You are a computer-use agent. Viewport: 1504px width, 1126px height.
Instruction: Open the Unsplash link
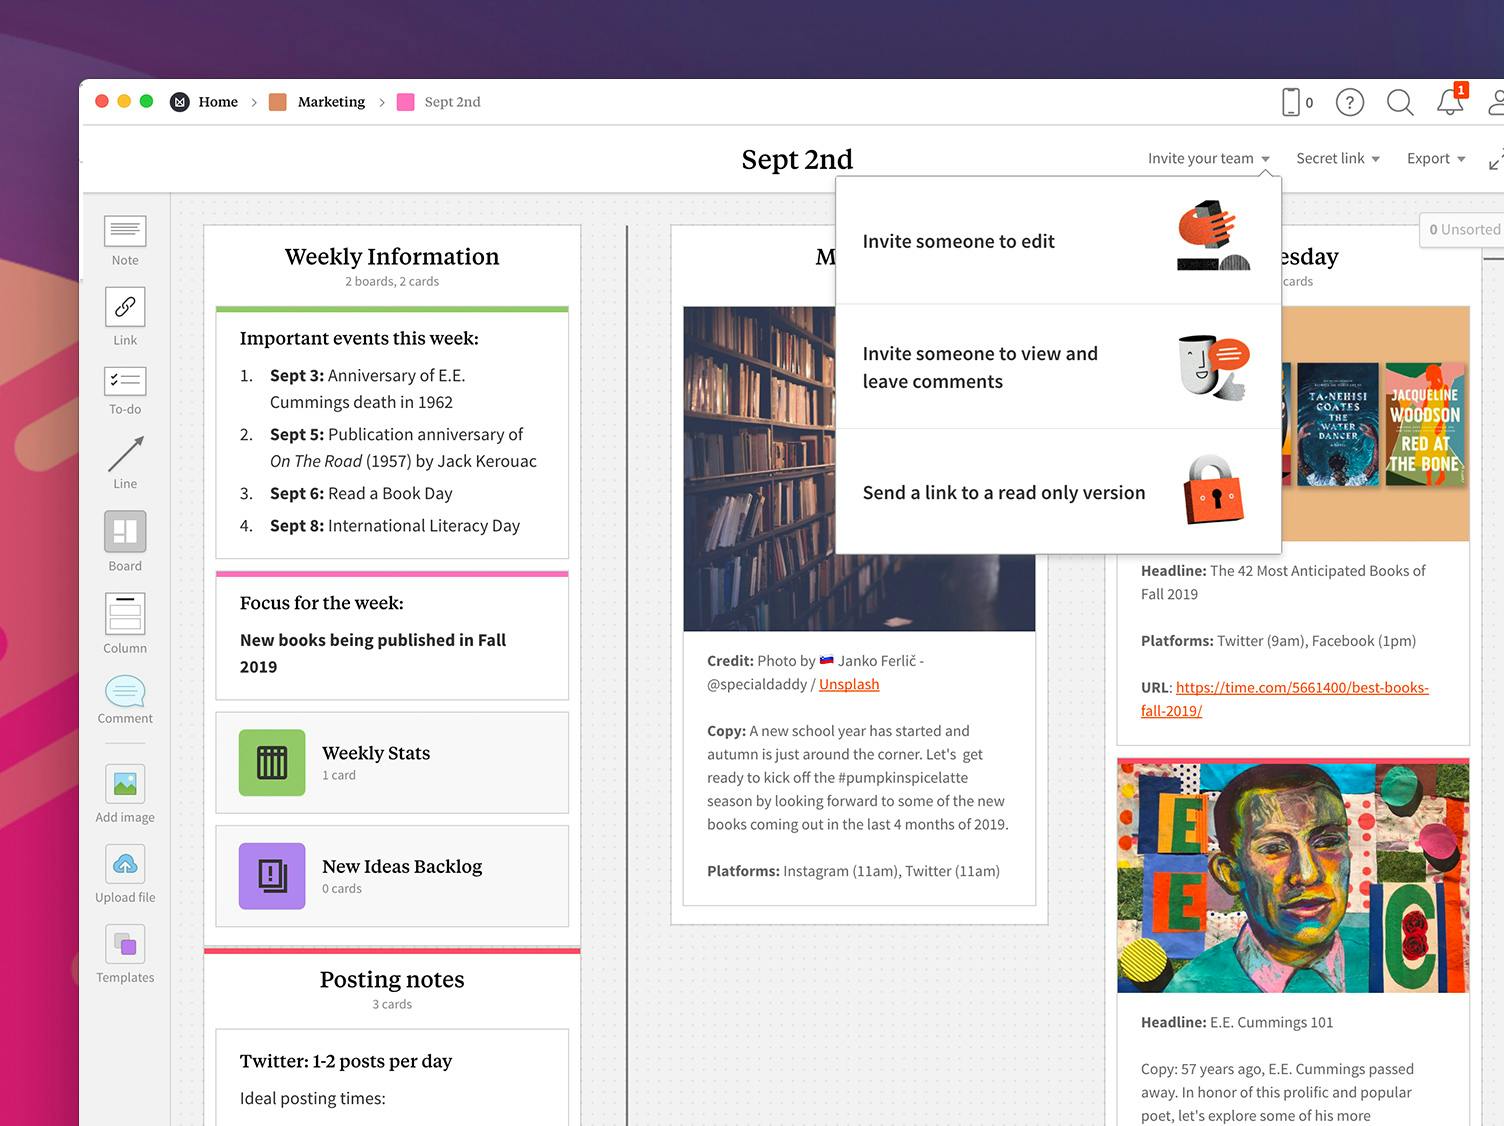(x=849, y=684)
